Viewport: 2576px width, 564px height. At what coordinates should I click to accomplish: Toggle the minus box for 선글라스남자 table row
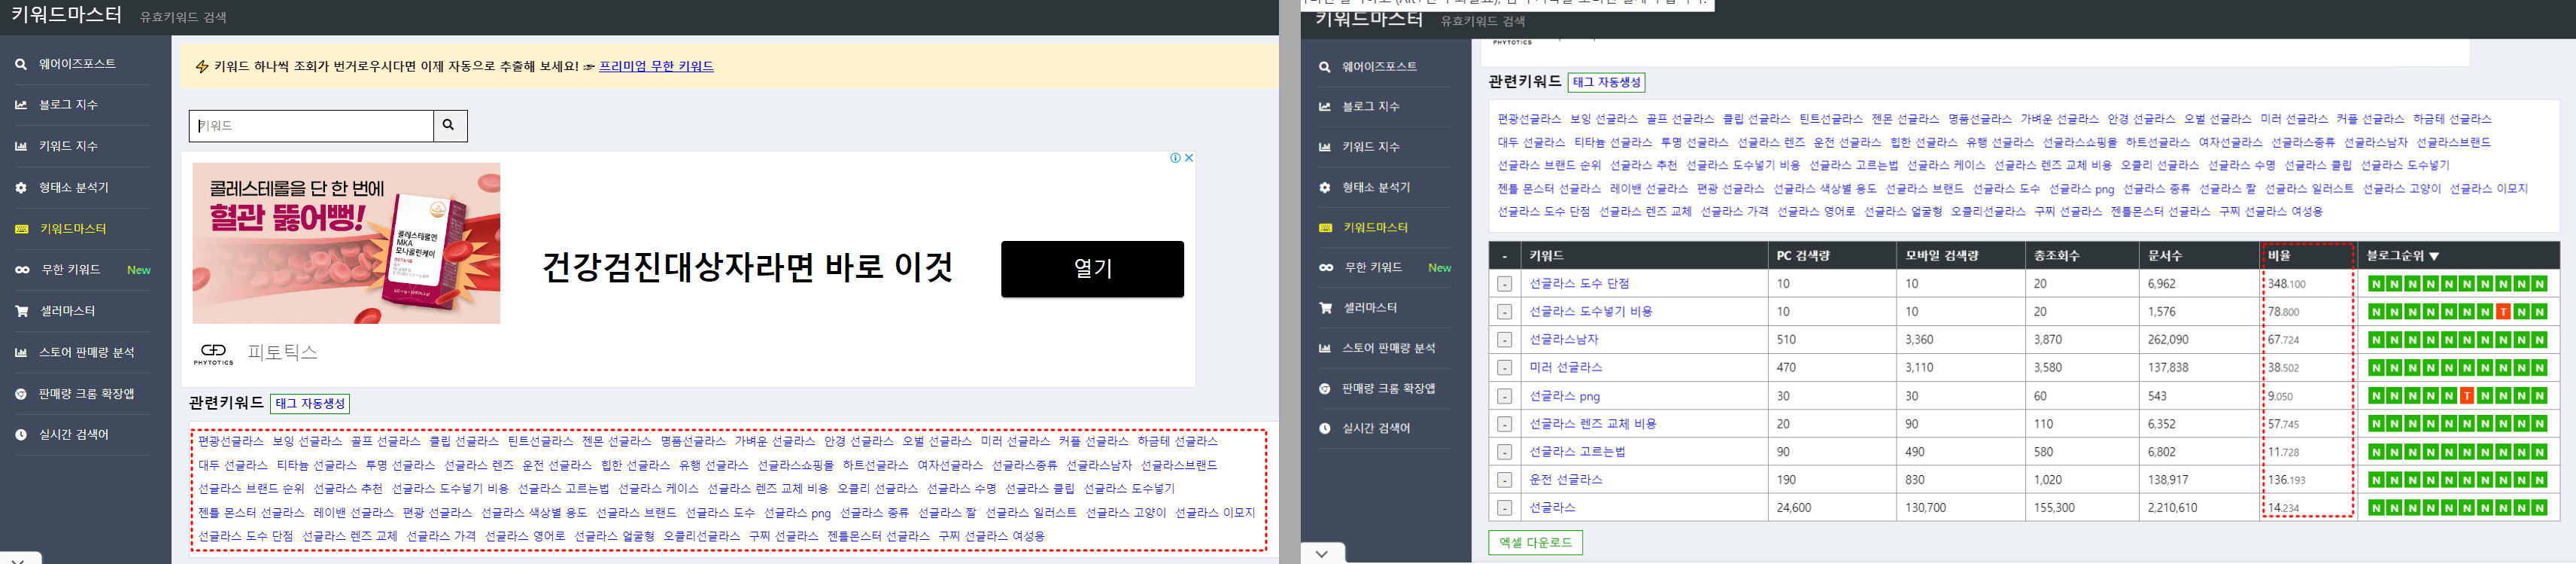pyautogui.click(x=1504, y=340)
